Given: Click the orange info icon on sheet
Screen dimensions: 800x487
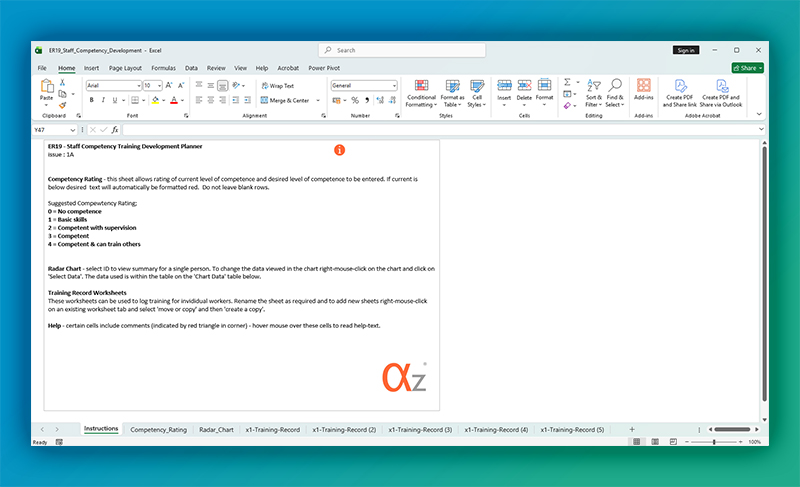Looking at the screenshot, I should [x=339, y=149].
